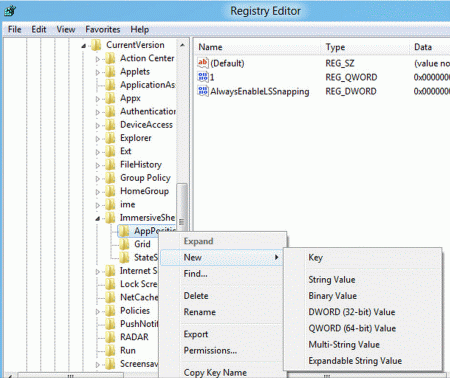Click the binary icon beside value named 1

(203, 77)
